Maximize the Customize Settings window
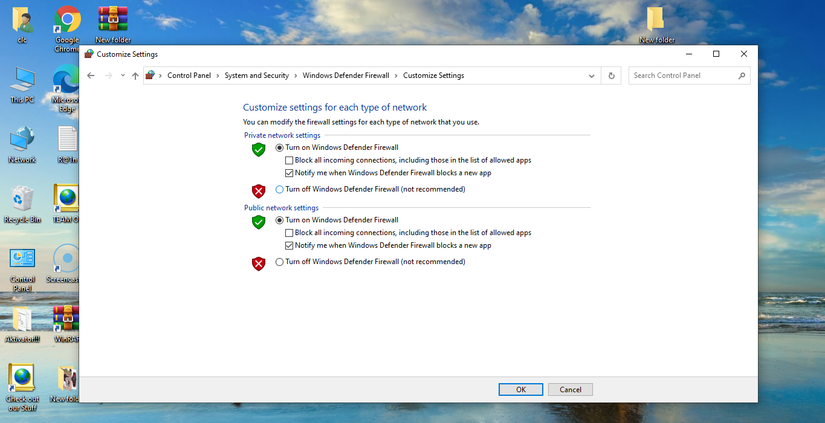825x423 pixels. click(716, 54)
